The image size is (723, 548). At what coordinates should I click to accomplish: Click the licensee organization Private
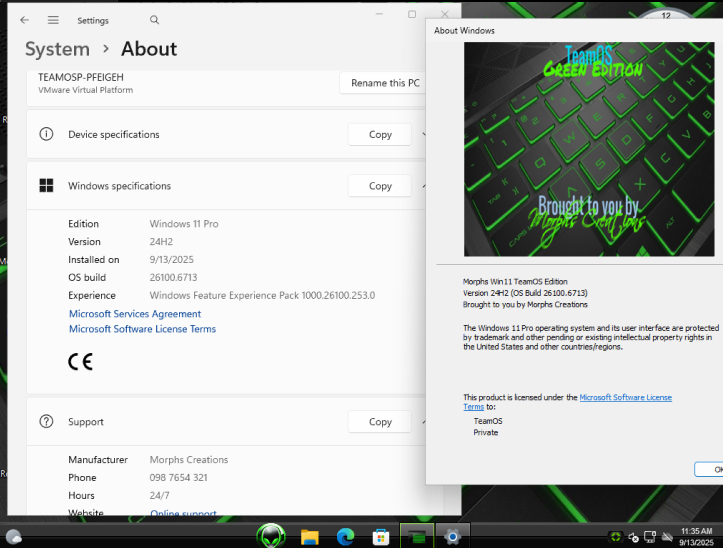click(x=486, y=433)
